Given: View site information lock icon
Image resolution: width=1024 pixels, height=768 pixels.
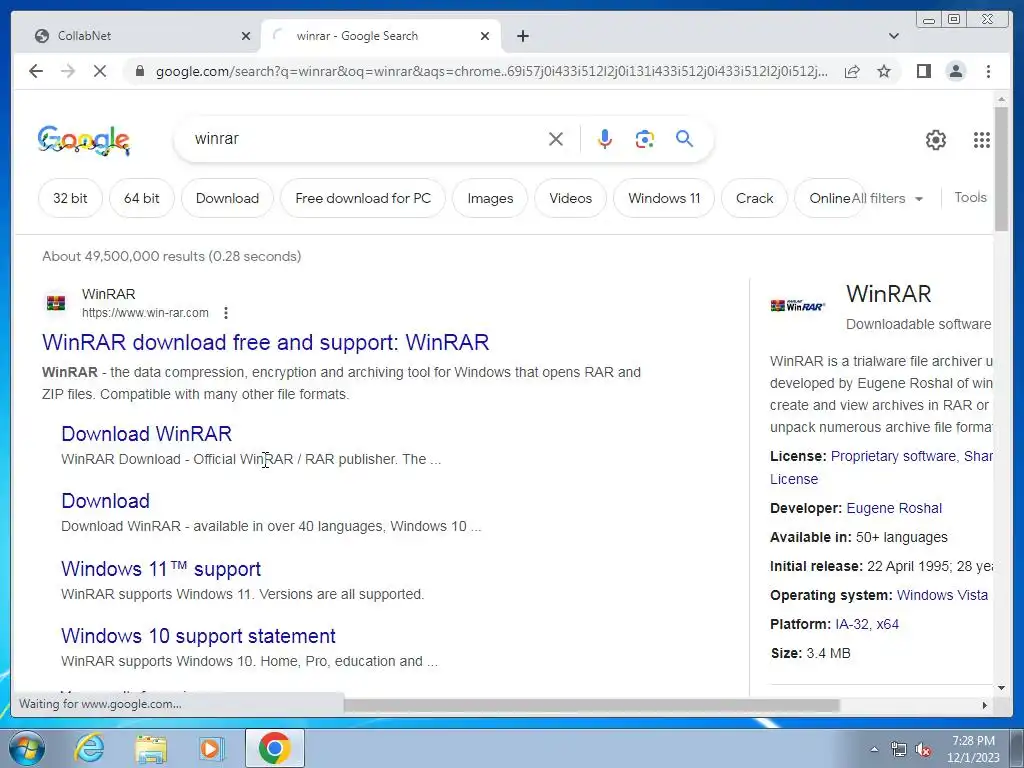Looking at the screenshot, I should (140, 71).
